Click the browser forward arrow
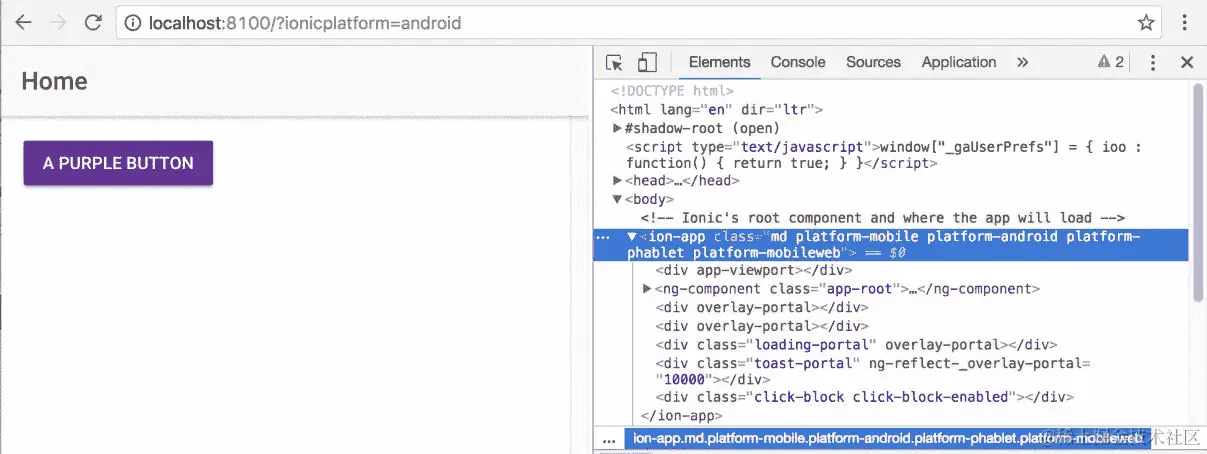 click(58, 22)
